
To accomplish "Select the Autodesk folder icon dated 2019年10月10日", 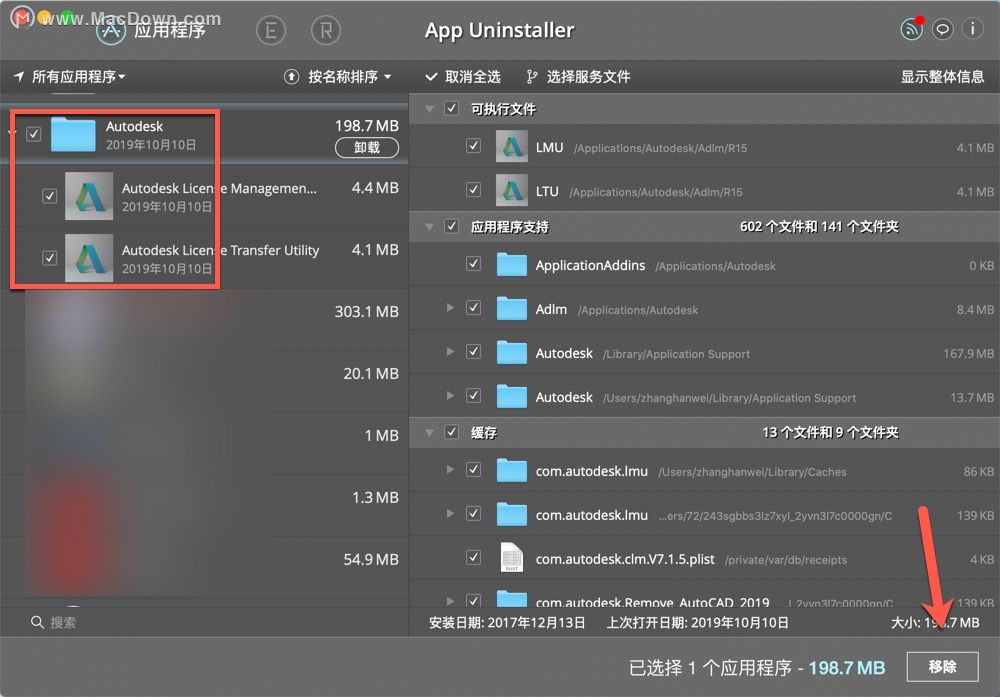I will tap(73, 135).
